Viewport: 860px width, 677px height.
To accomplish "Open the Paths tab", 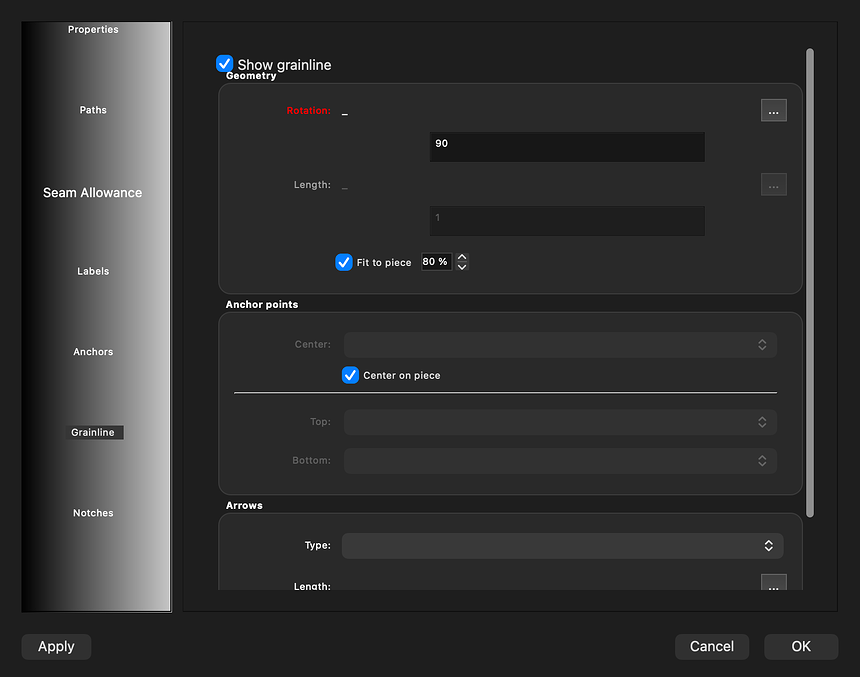I will [x=93, y=110].
